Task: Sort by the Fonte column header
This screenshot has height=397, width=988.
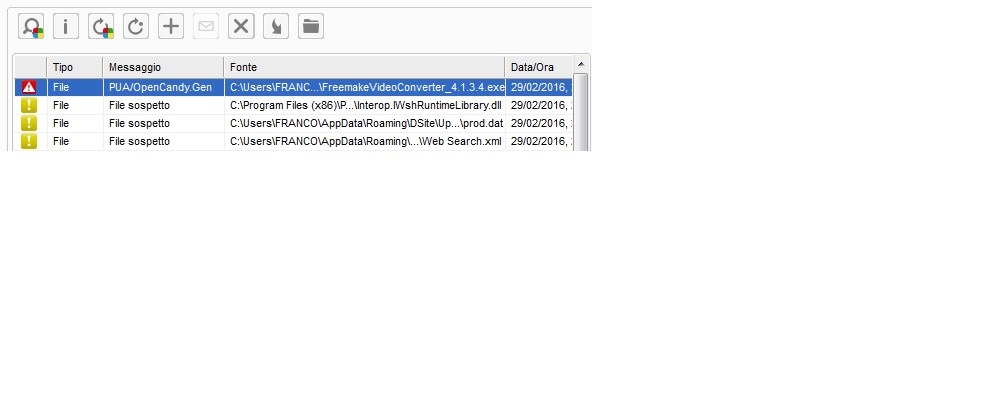Action: point(364,67)
